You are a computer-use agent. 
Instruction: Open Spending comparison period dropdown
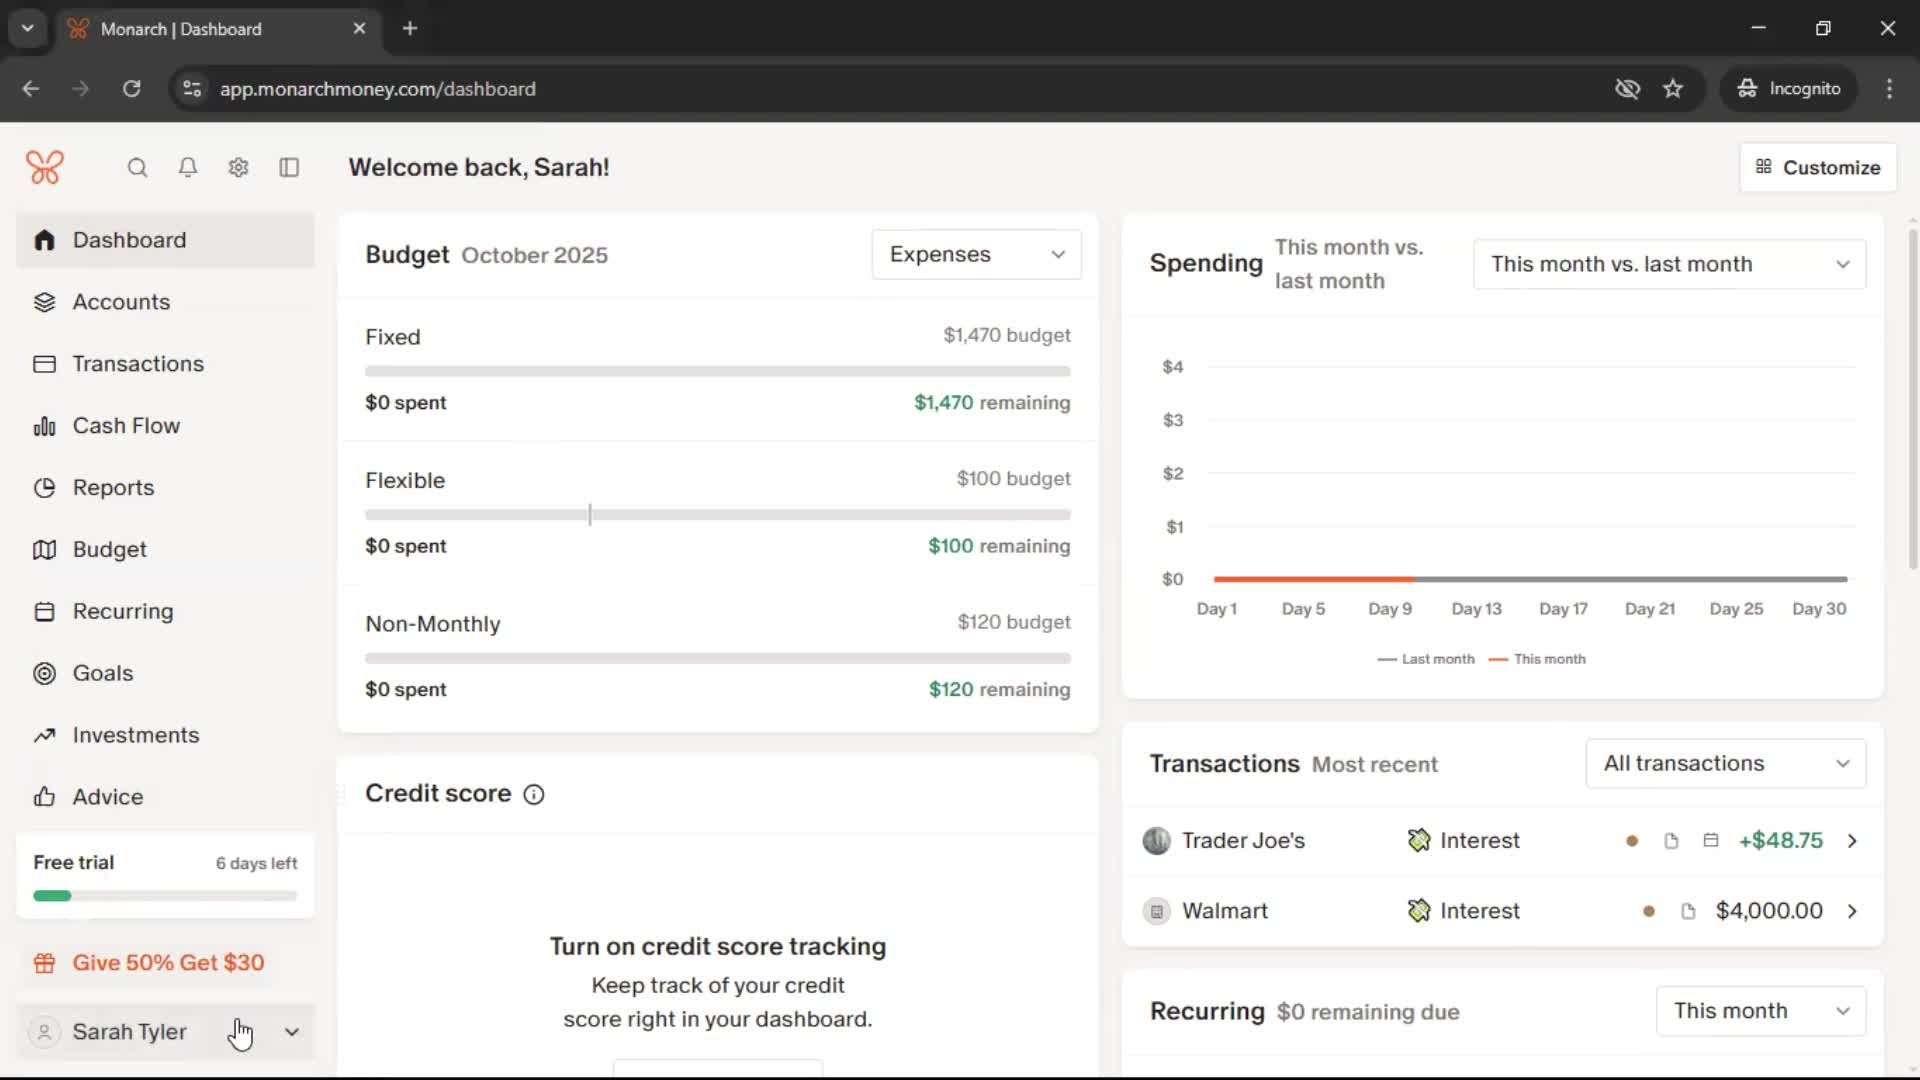[1669, 264]
